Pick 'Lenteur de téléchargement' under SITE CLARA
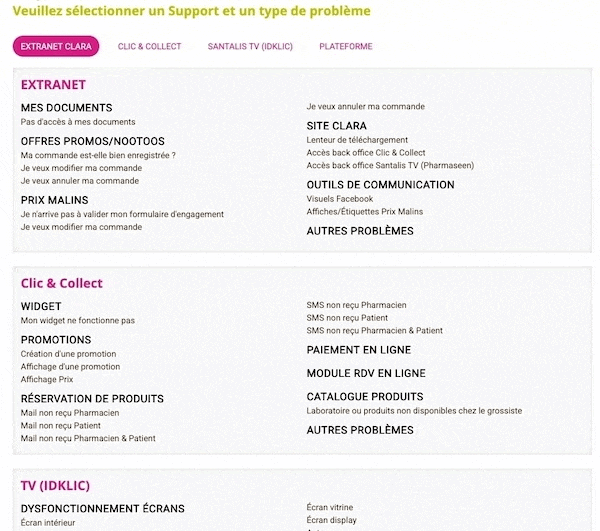The height and width of the screenshot is (531, 600). pos(357,140)
